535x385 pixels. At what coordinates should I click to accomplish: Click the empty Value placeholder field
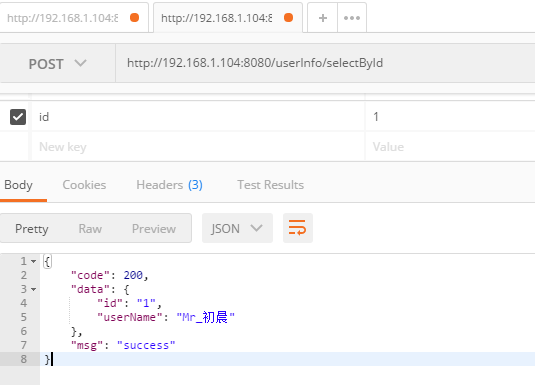[x=450, y=147]
